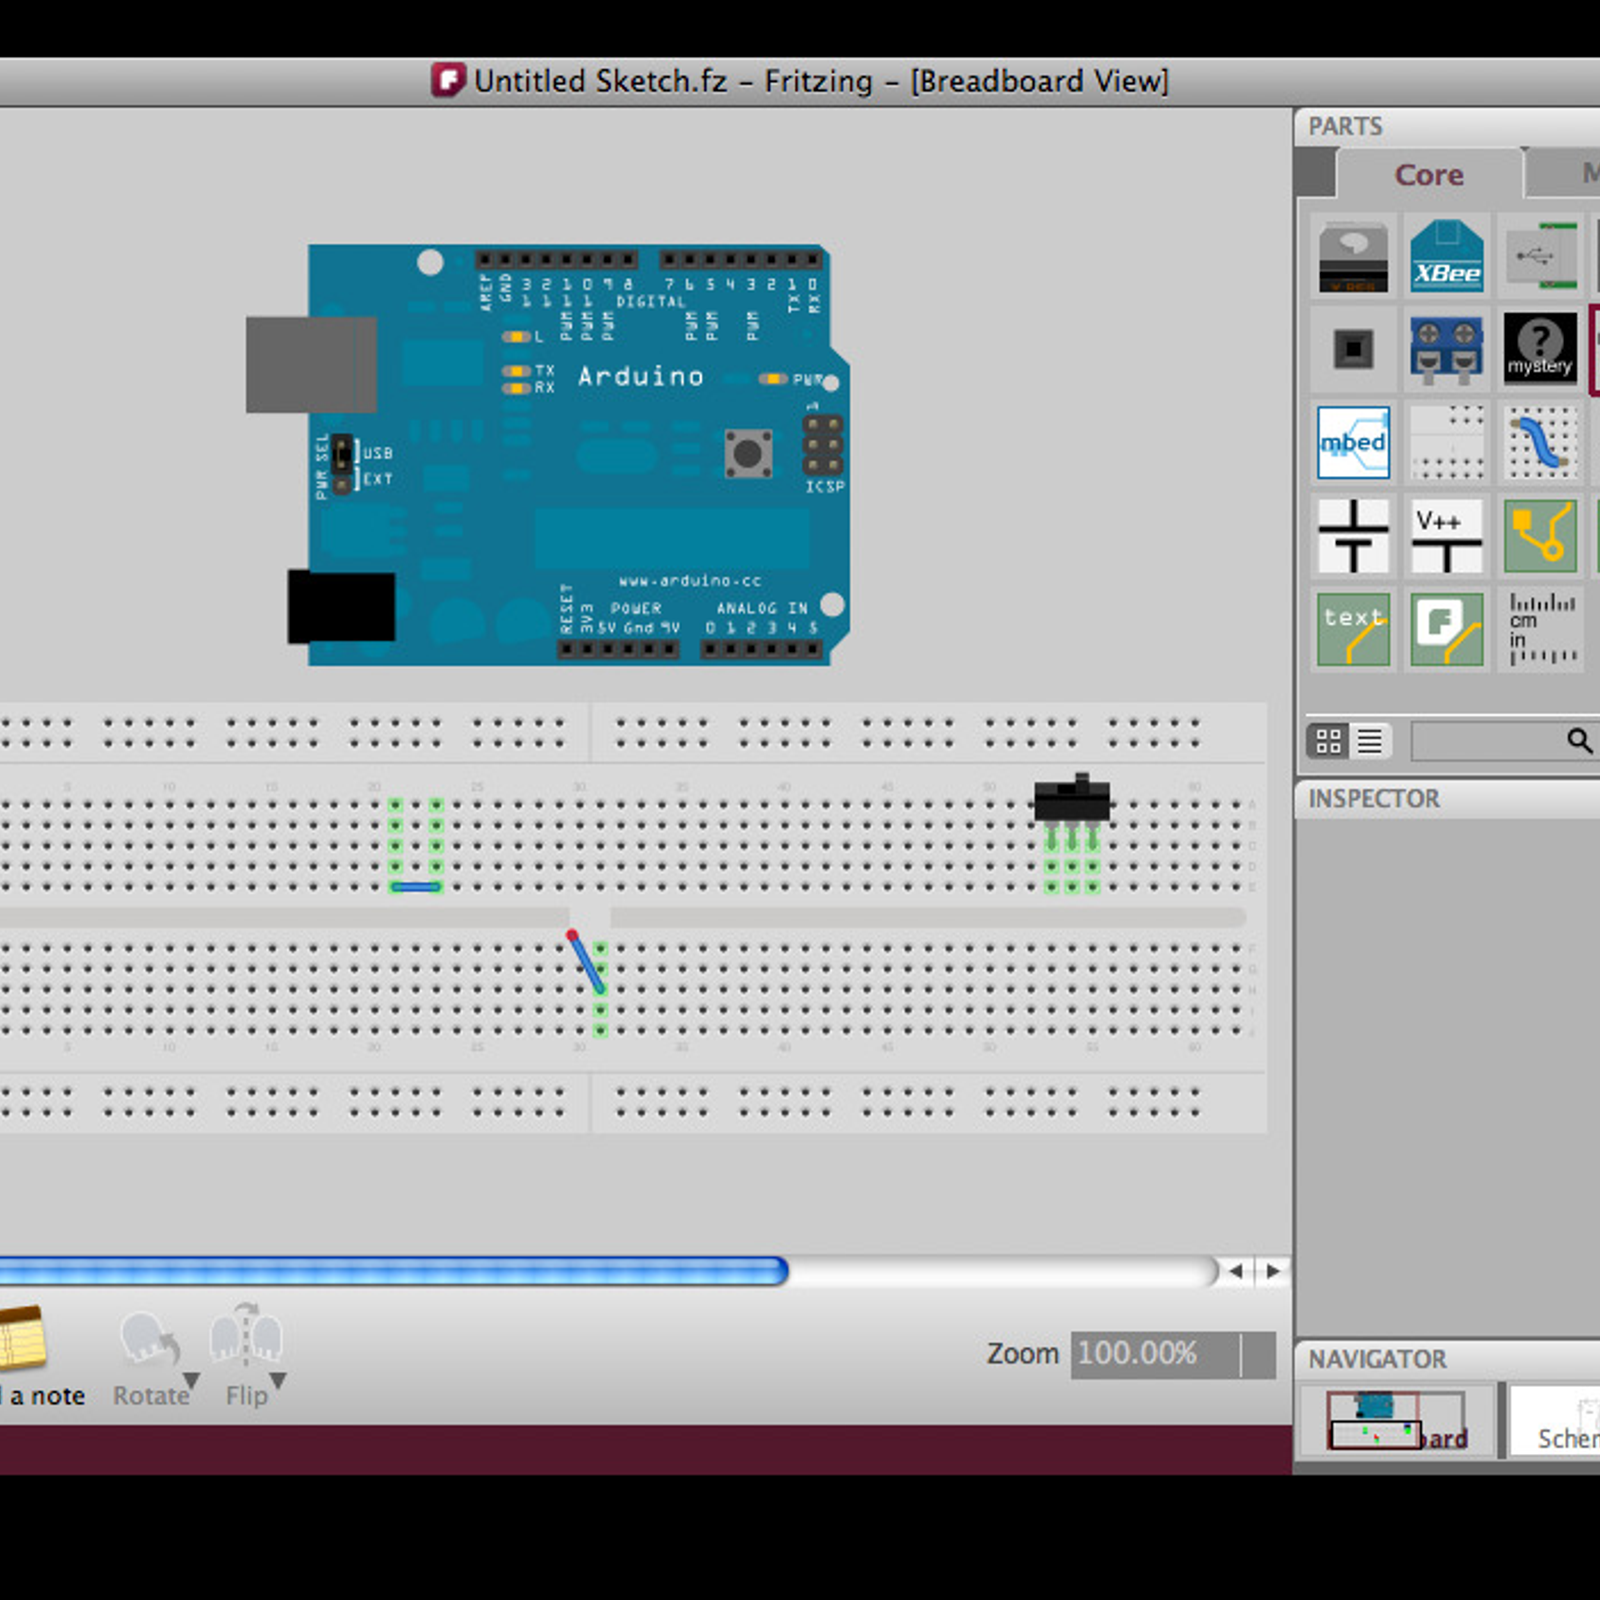Click the horizontal canvas scrollbar thumb

[x=394, y=1271]
